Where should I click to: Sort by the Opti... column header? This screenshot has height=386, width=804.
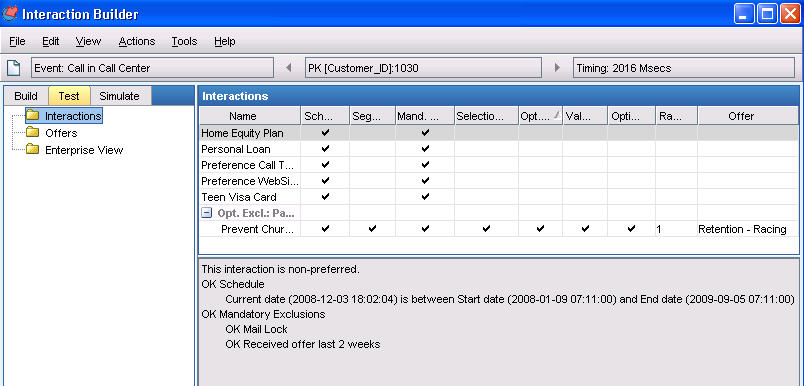tap(631, 116)
